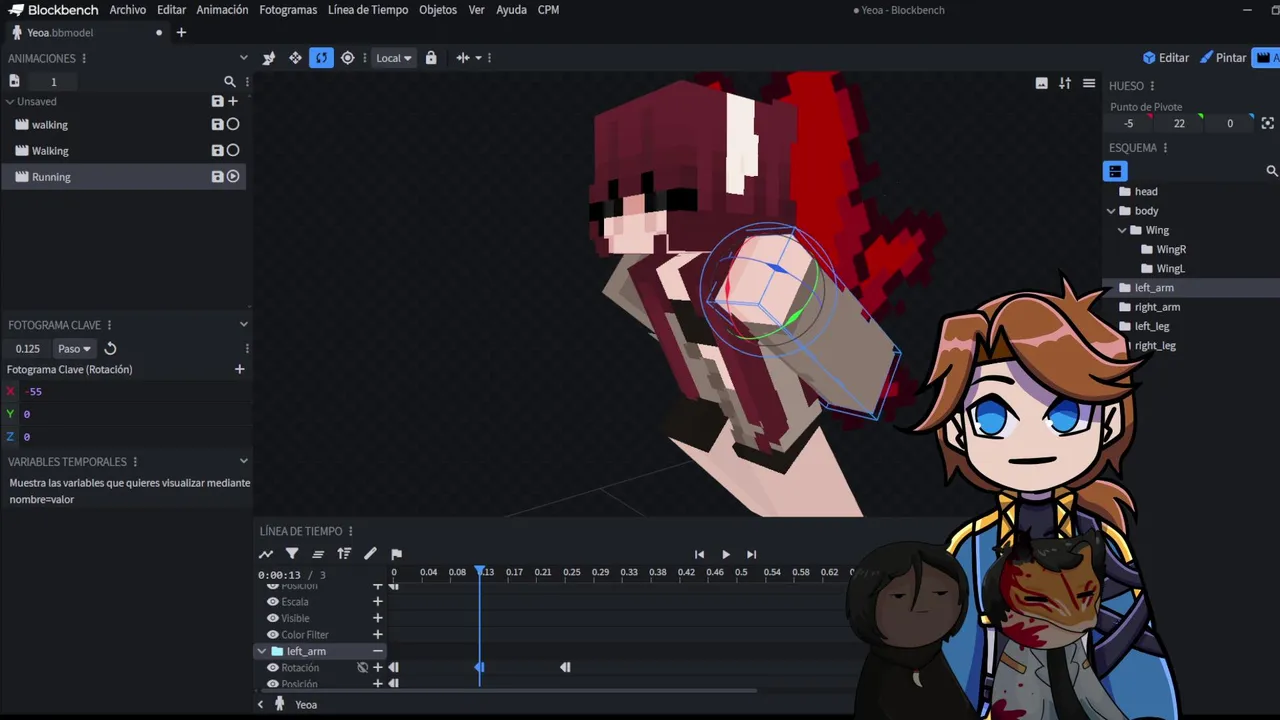Open the Objetos menu
The width and height of the screenshot is (1280, 720).
coord(438,10)
